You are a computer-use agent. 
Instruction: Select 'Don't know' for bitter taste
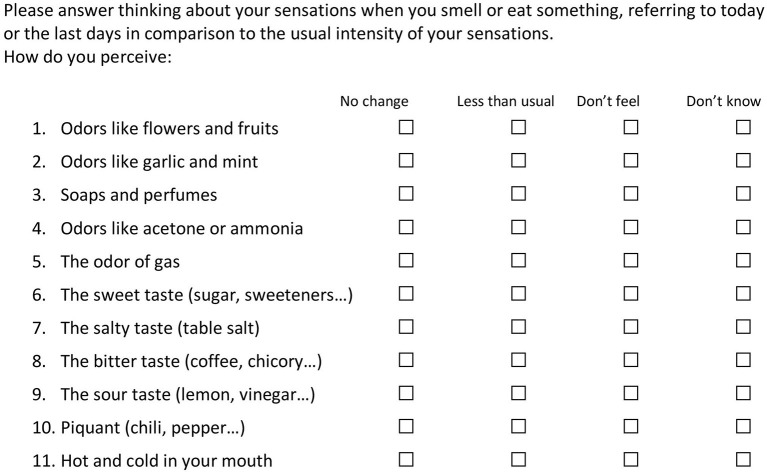pyautogui.click(x=744, y=360)
